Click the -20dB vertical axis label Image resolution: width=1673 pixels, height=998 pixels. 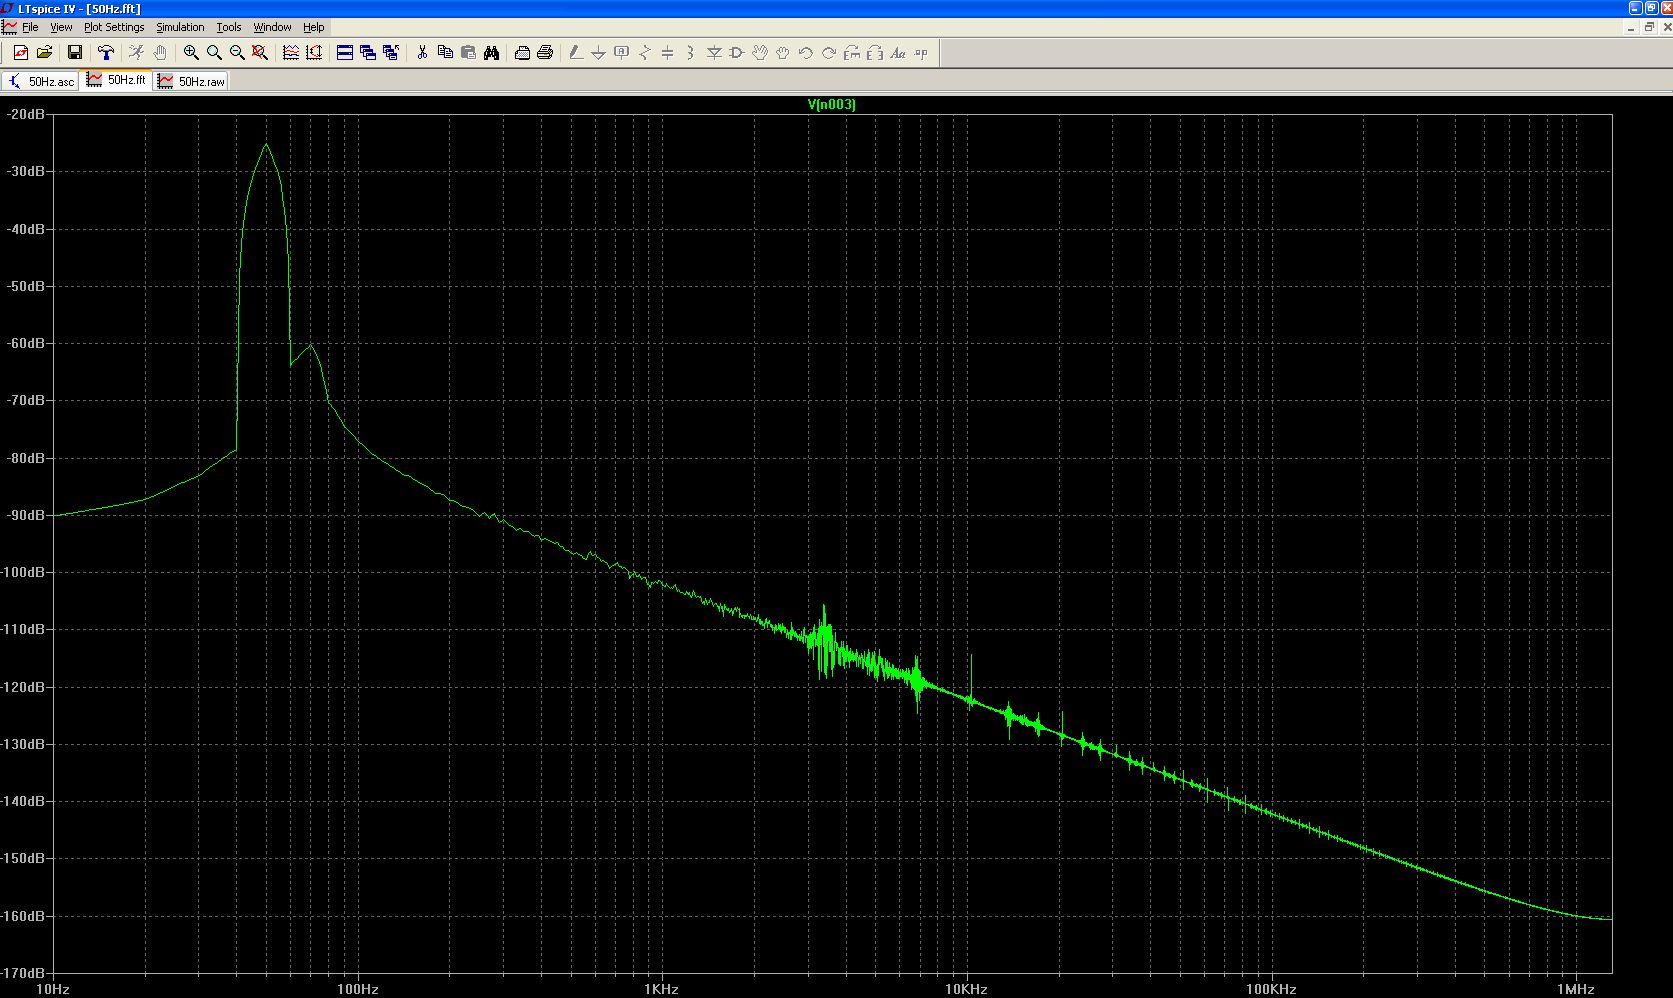pyautogui.click(x=25, y=114)
